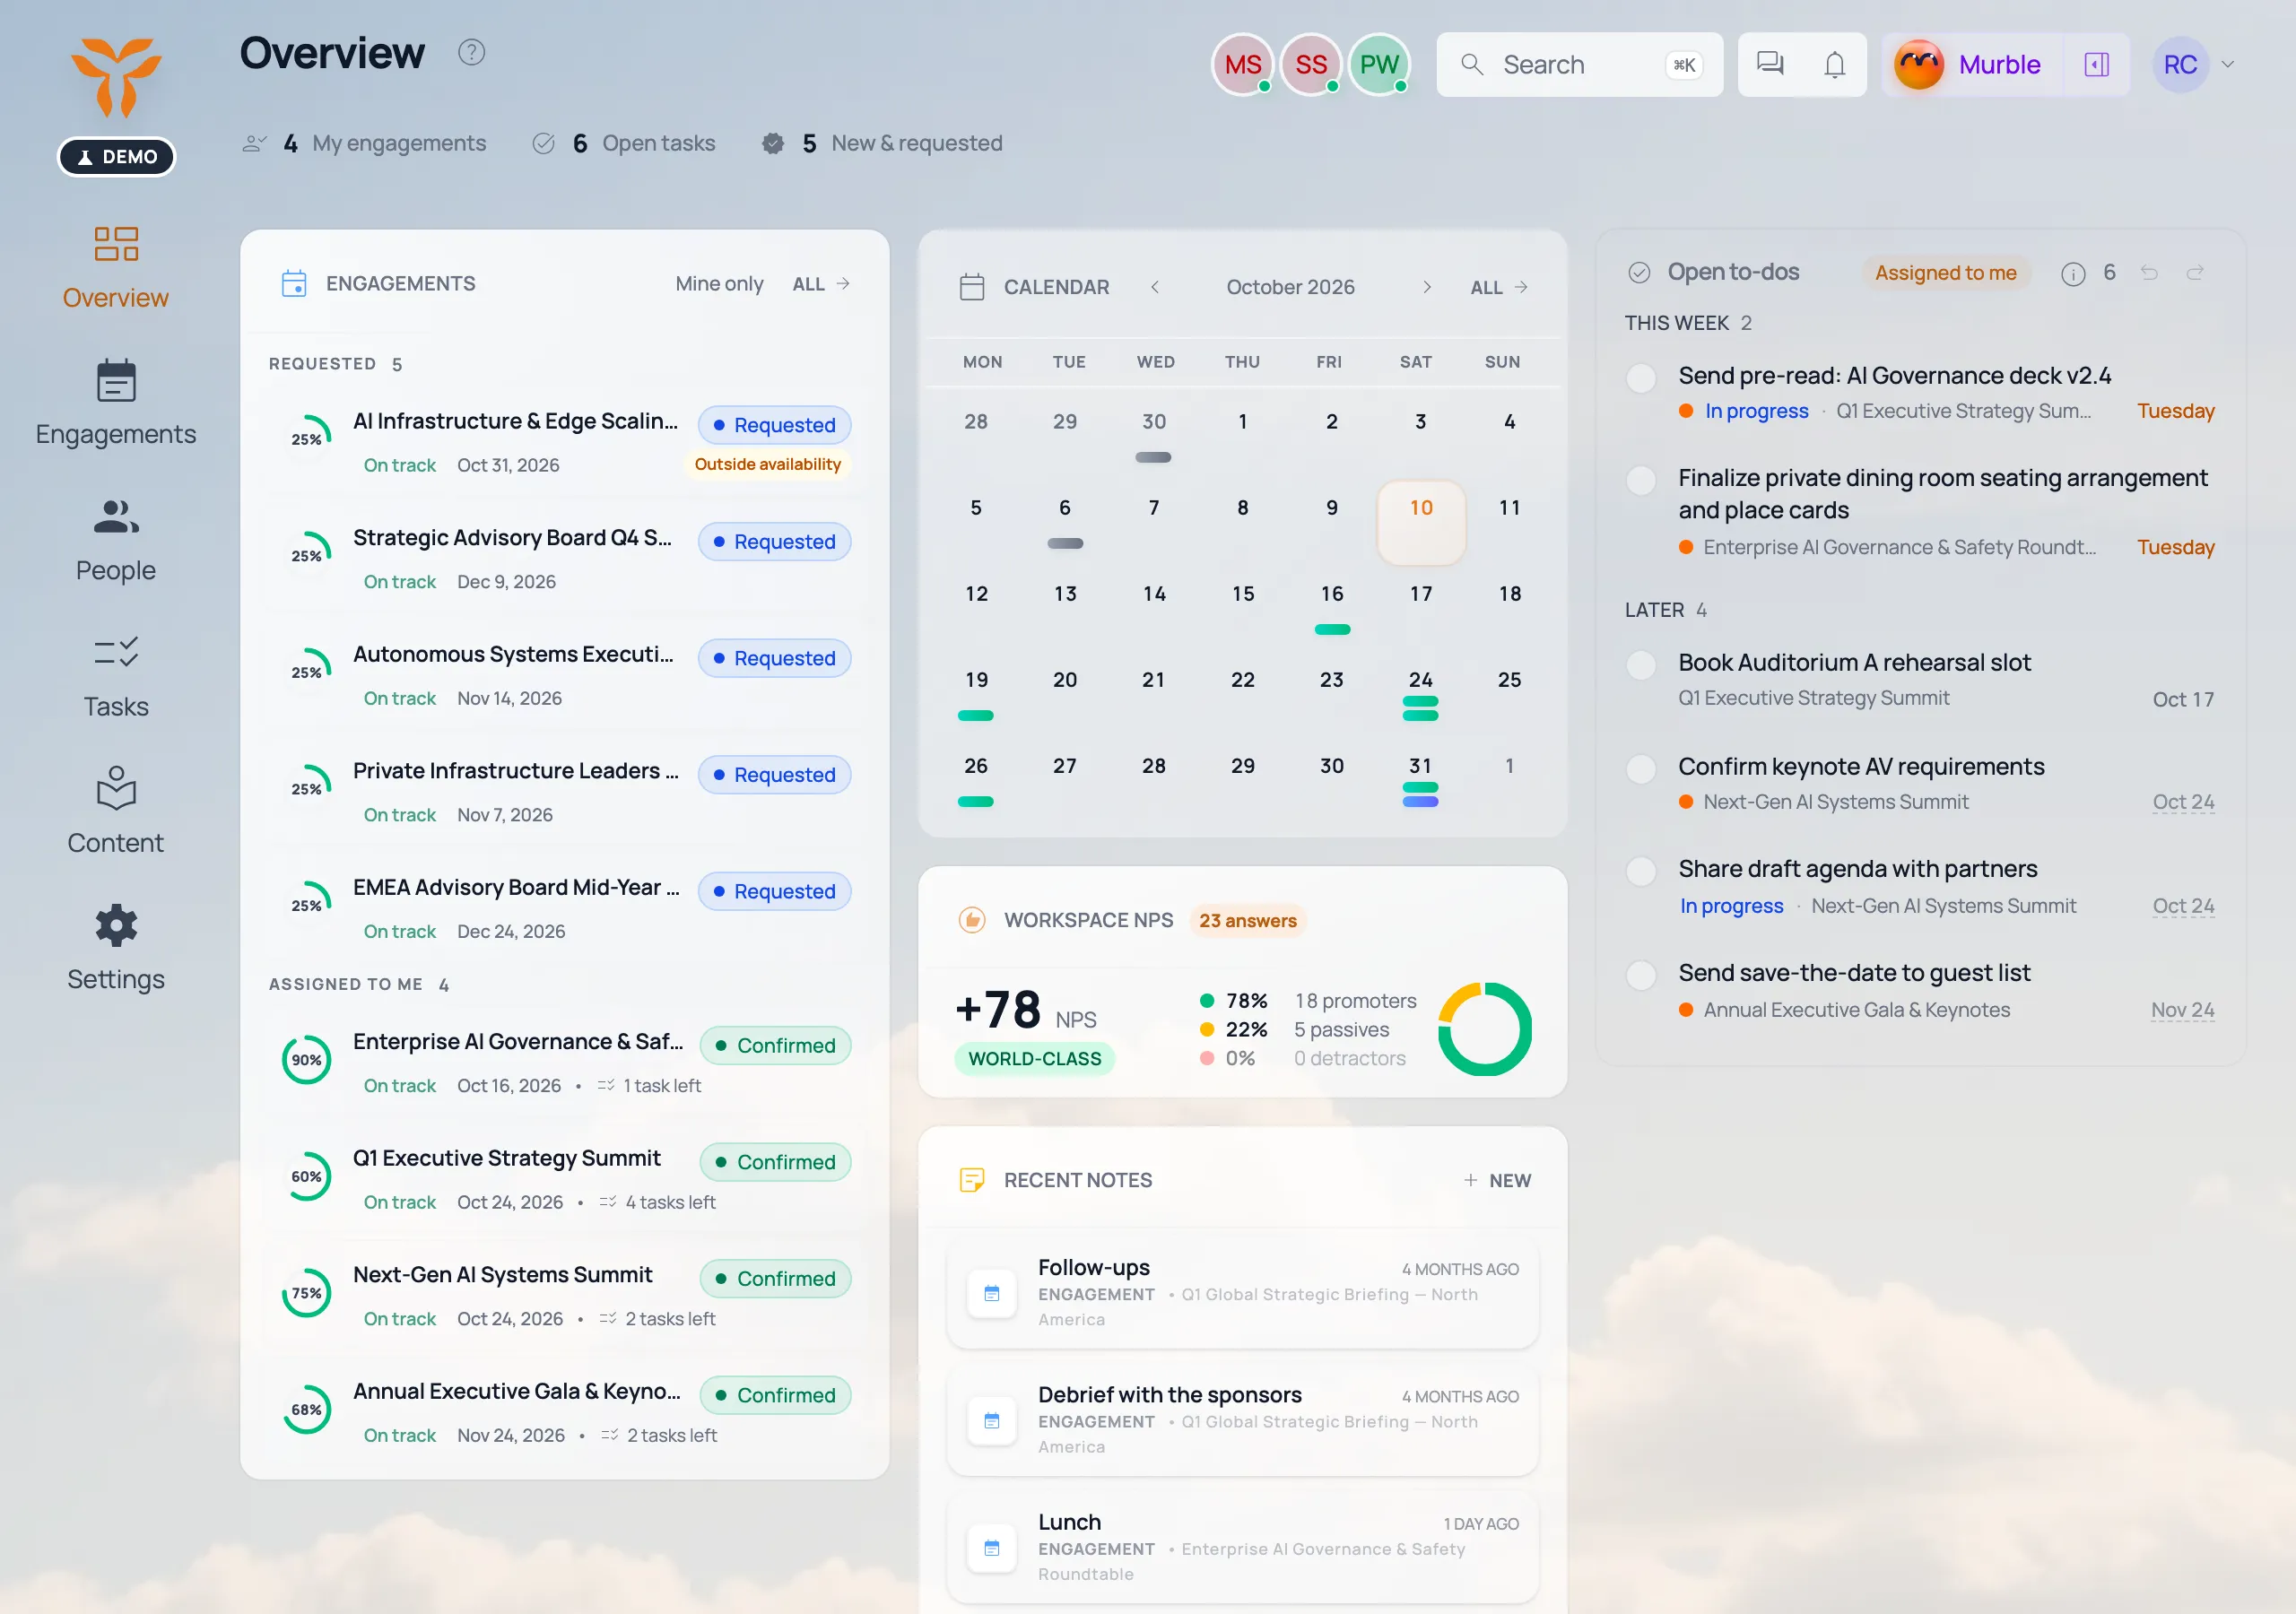Check off Confirm keynote AV requirements
The width and height of the screenshot is (2296, 1614).
point(1641,769)
